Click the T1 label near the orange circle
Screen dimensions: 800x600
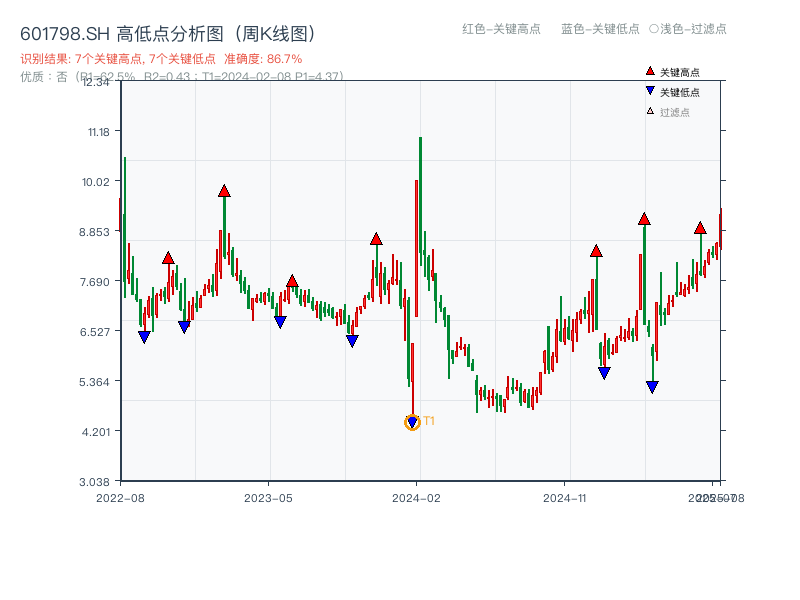(x=428, y=422)
